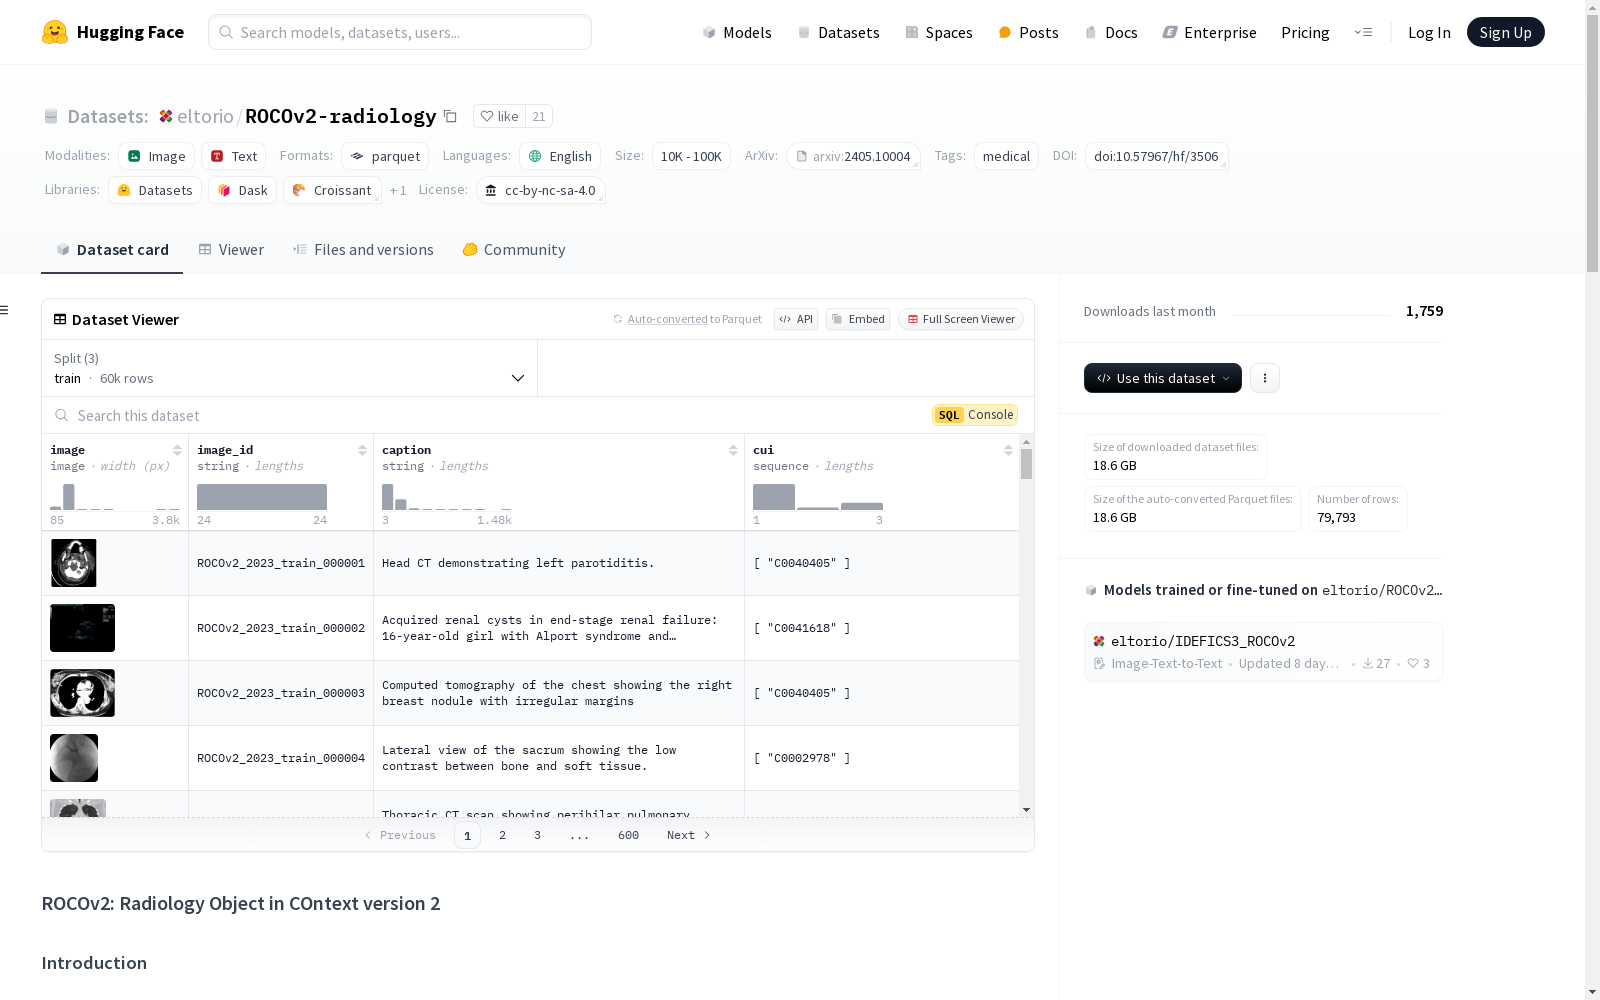The image size is (1600, 1000).
Task: Open the Community tab
Action: [x=514, y=250]
